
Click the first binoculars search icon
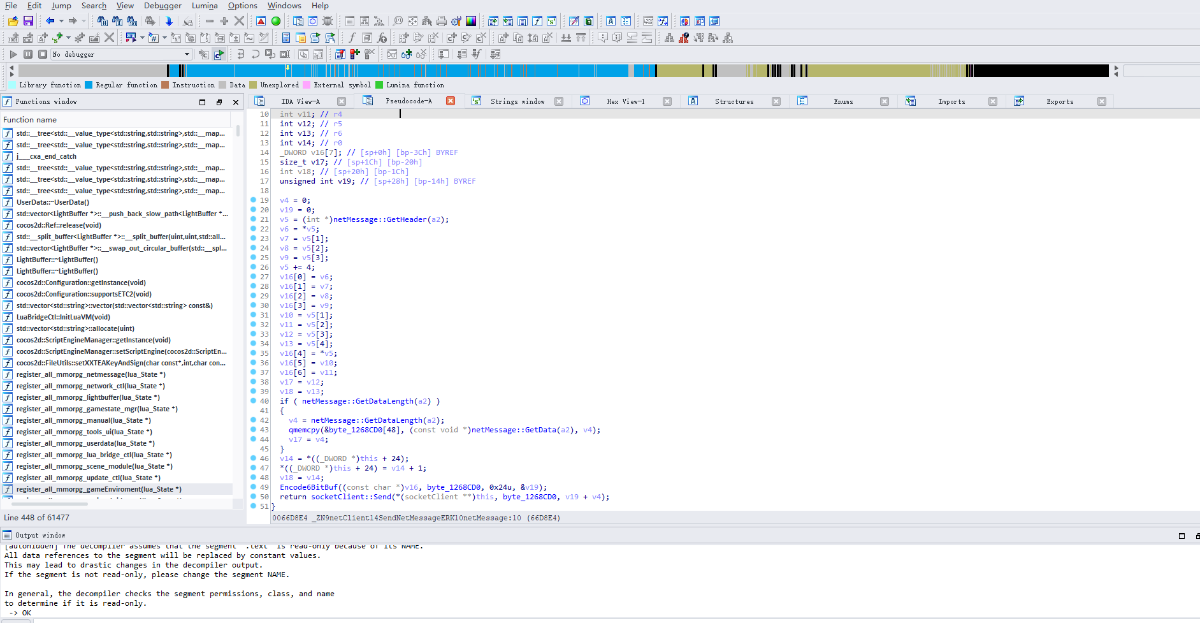click(x=101, y=20)
